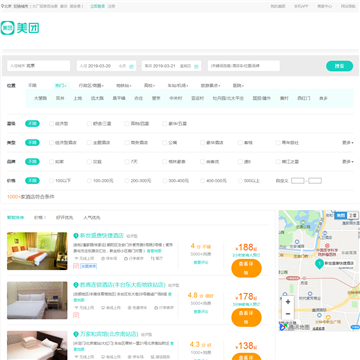Check the 汉庭 brand checkbox
The image size is (360, 360).
point(89,162)
